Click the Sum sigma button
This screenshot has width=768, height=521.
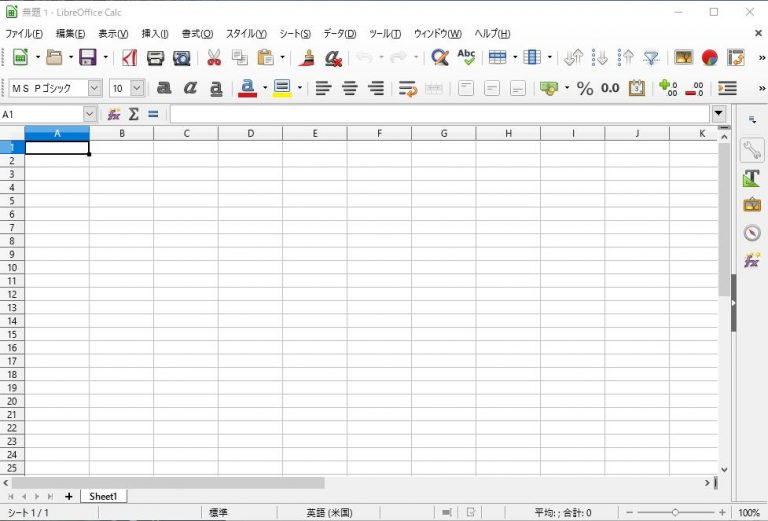(133, 114)
